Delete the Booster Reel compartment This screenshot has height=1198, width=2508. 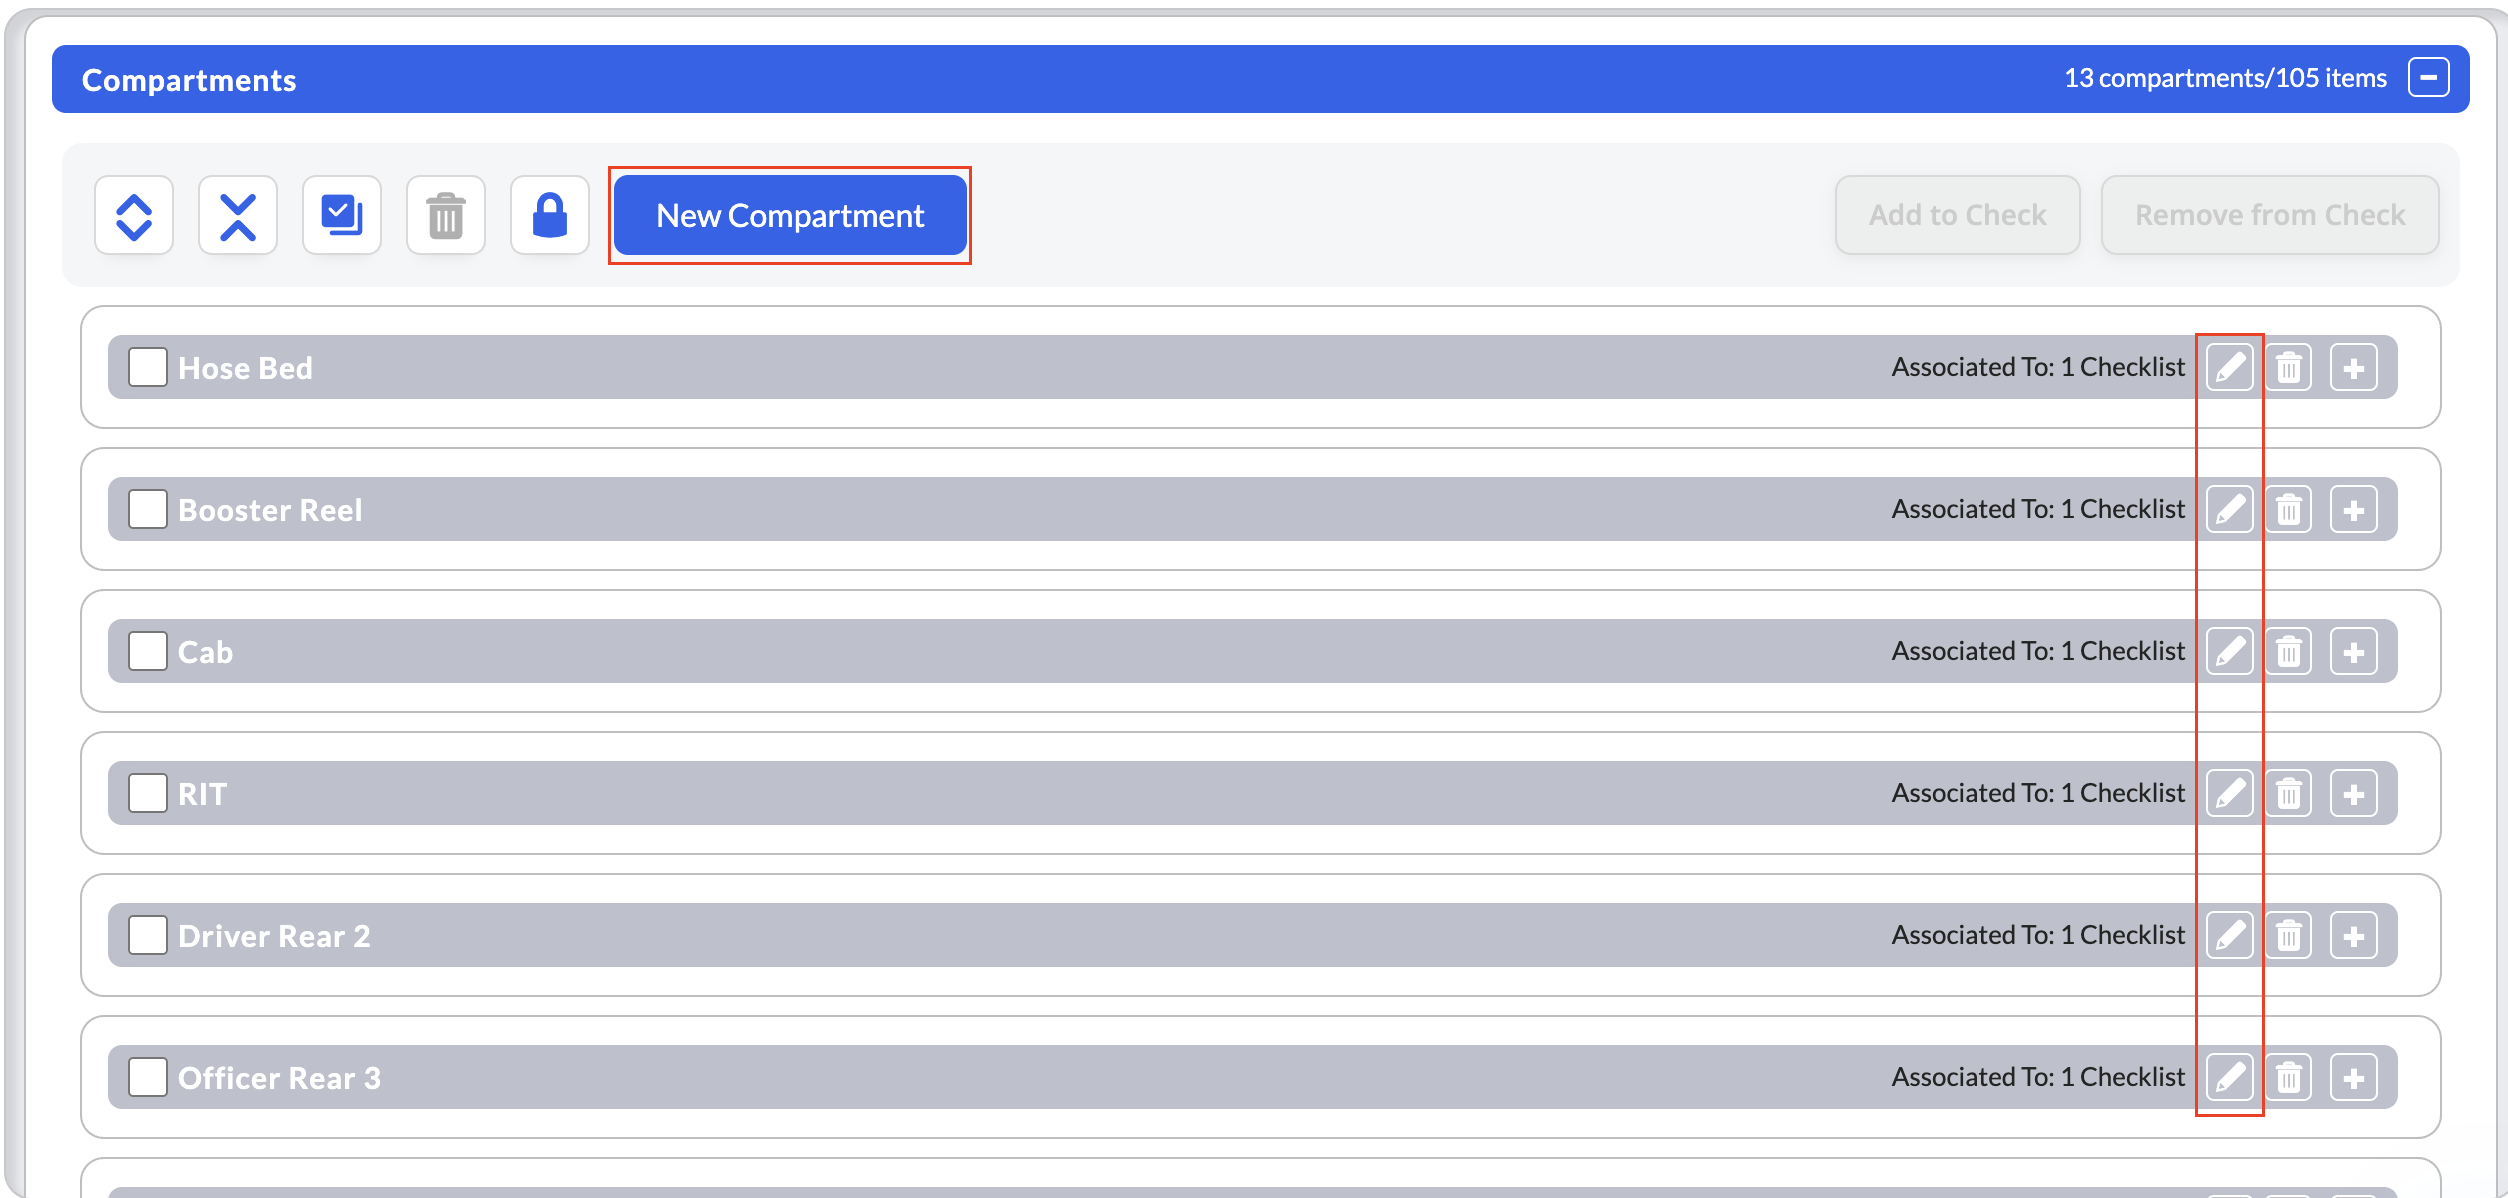(2289, 510)
